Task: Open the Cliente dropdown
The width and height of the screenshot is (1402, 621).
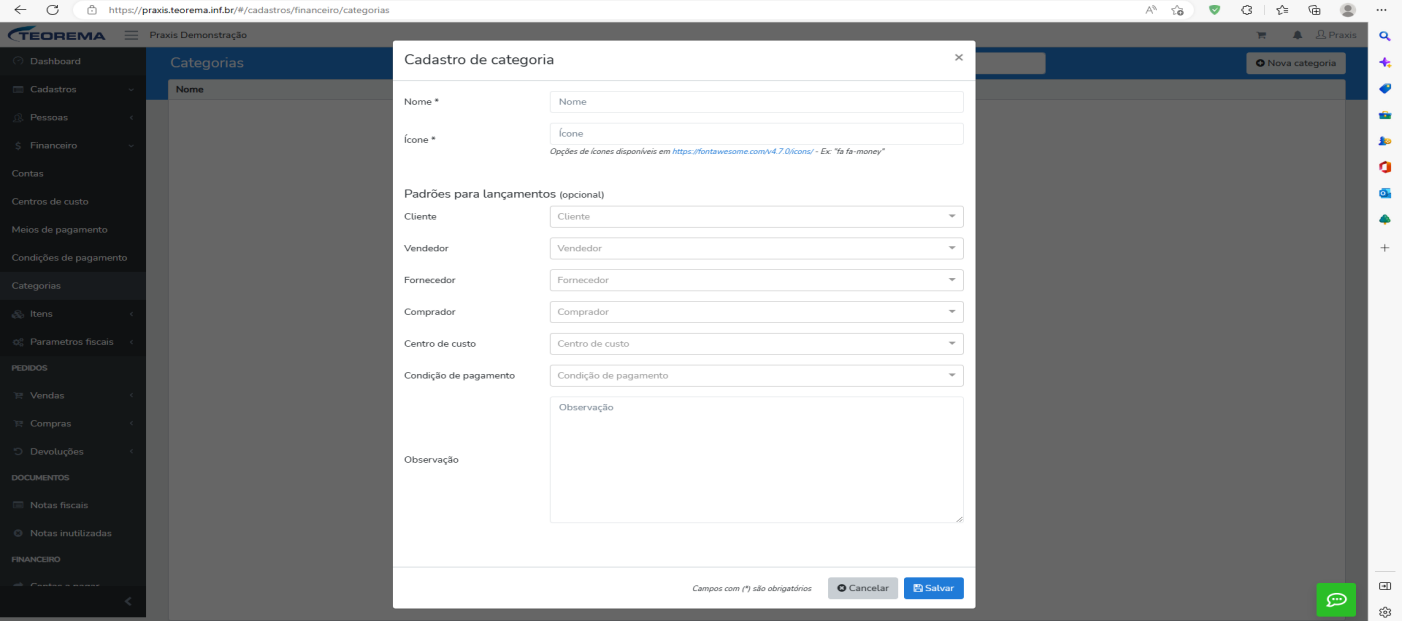Action: (756, 217)
